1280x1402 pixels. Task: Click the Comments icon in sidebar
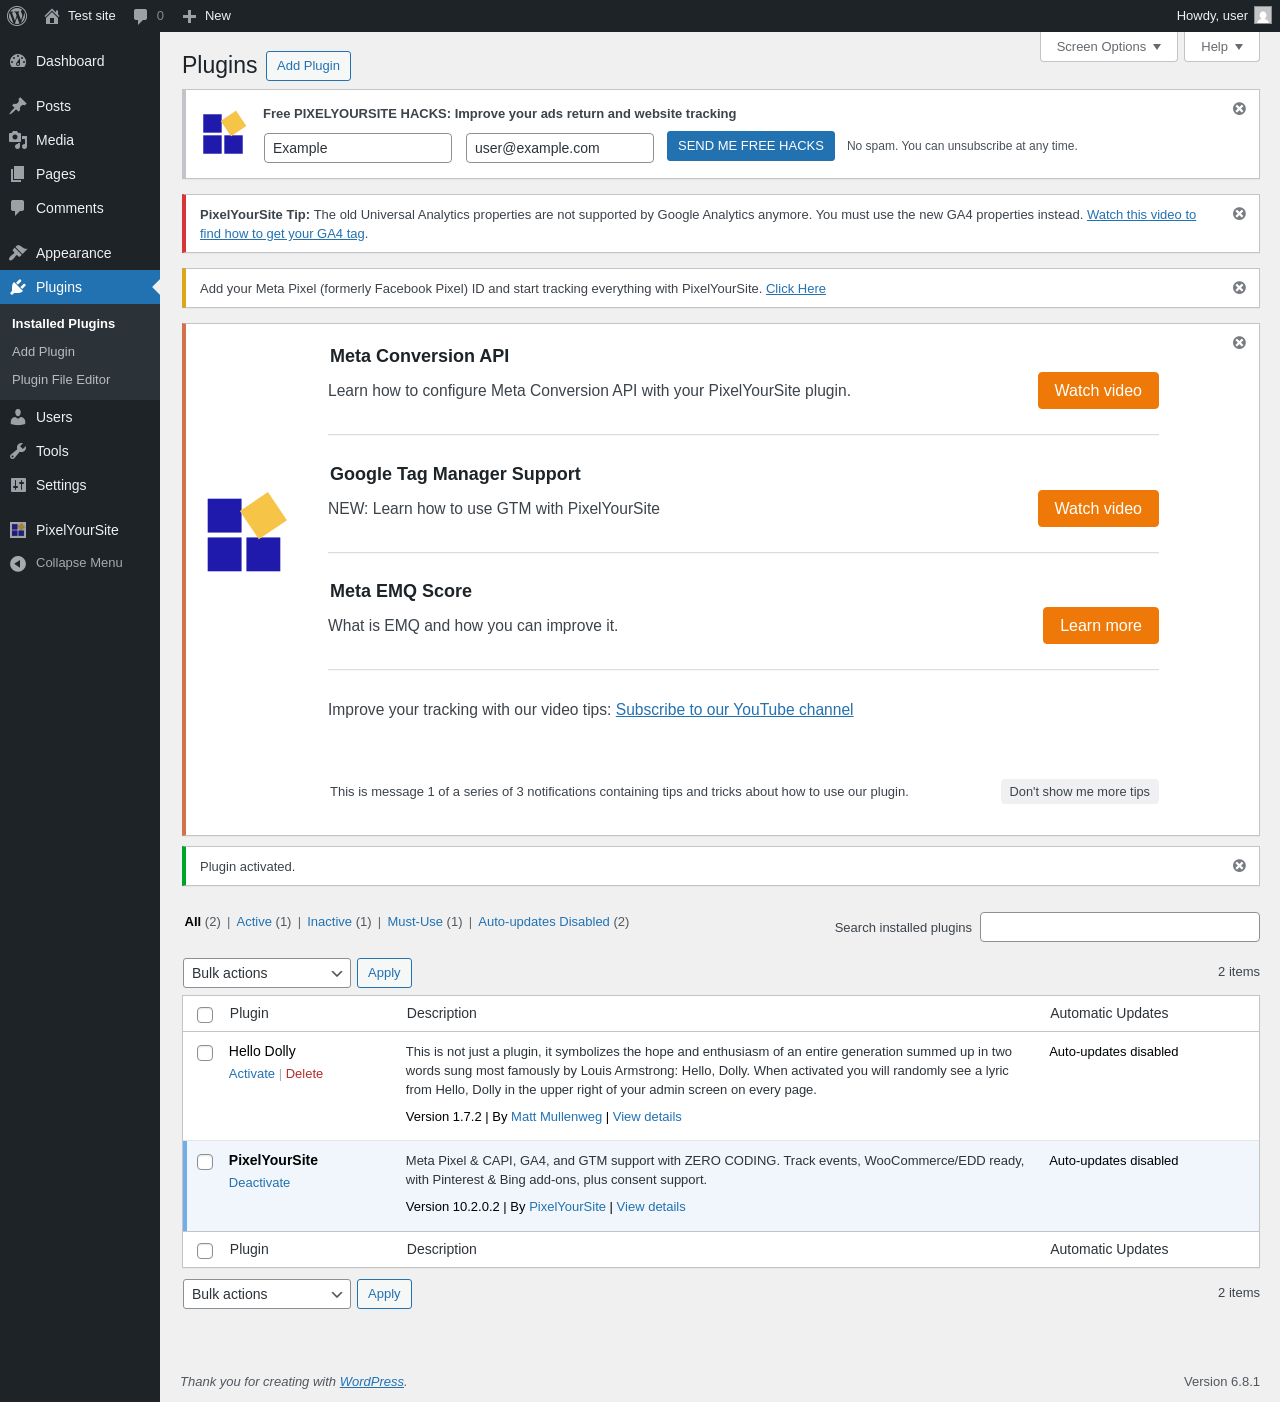[x=18, y=208]
